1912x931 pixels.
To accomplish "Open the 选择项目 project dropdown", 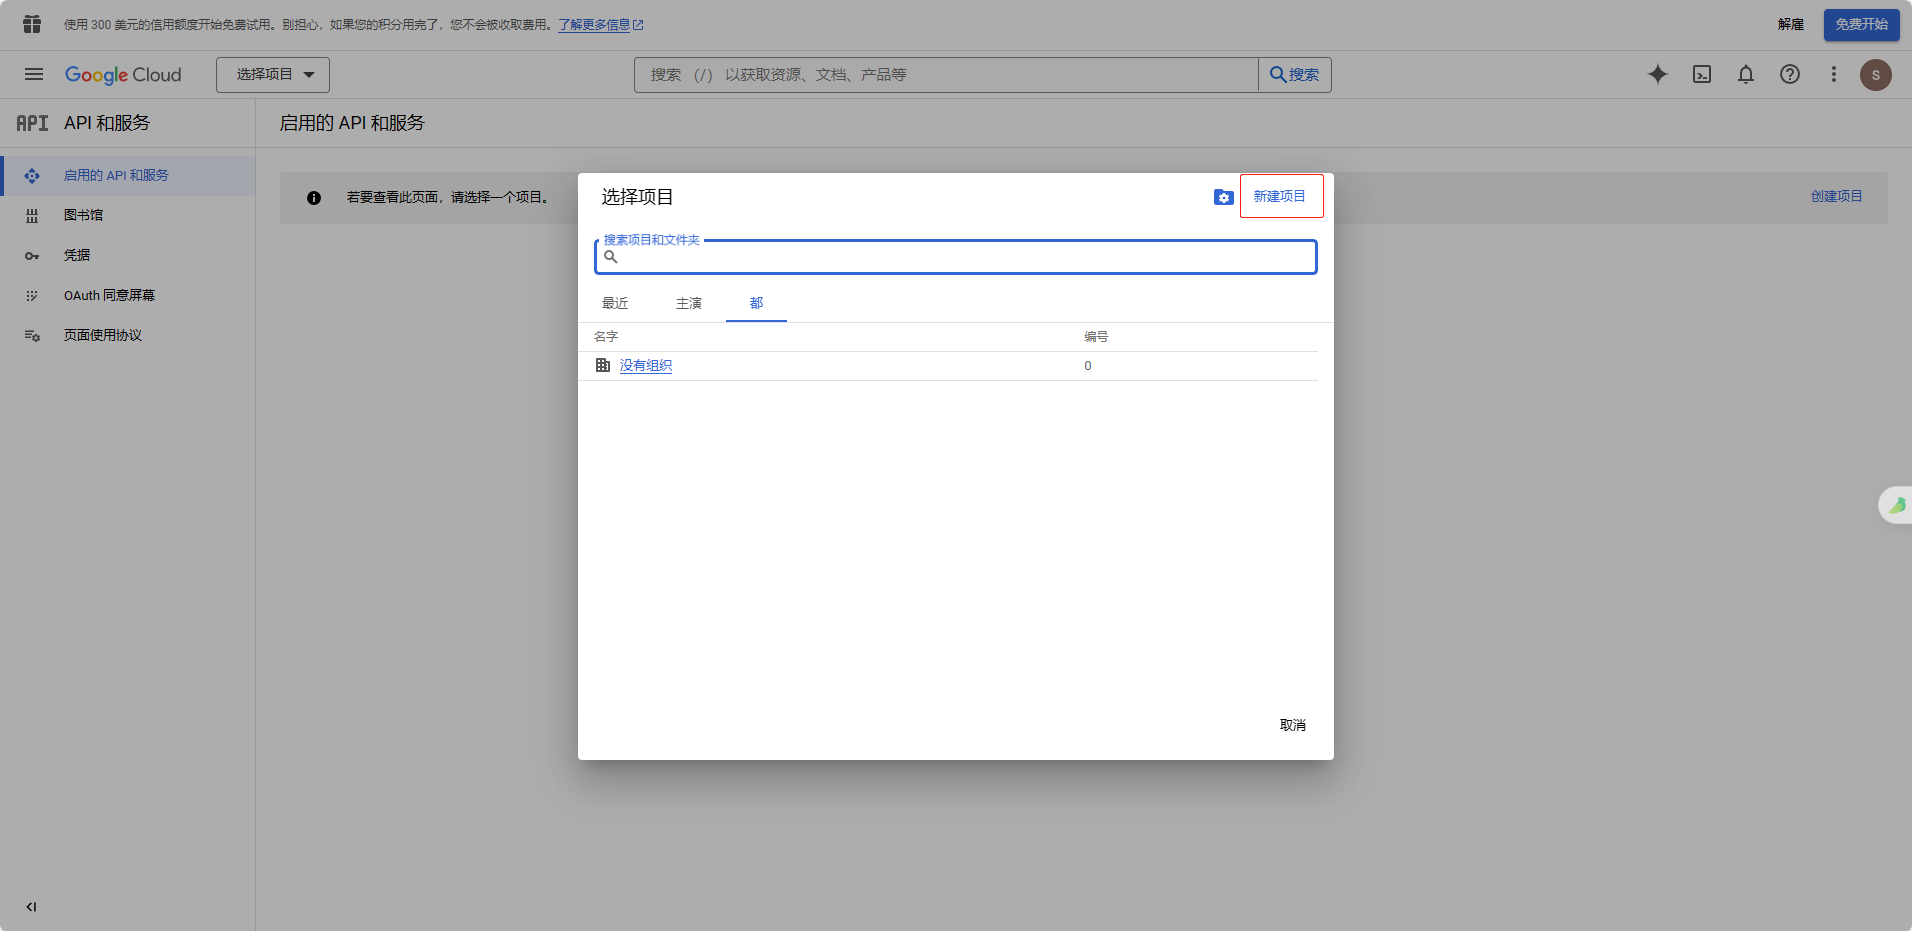I will click(273, 75).
